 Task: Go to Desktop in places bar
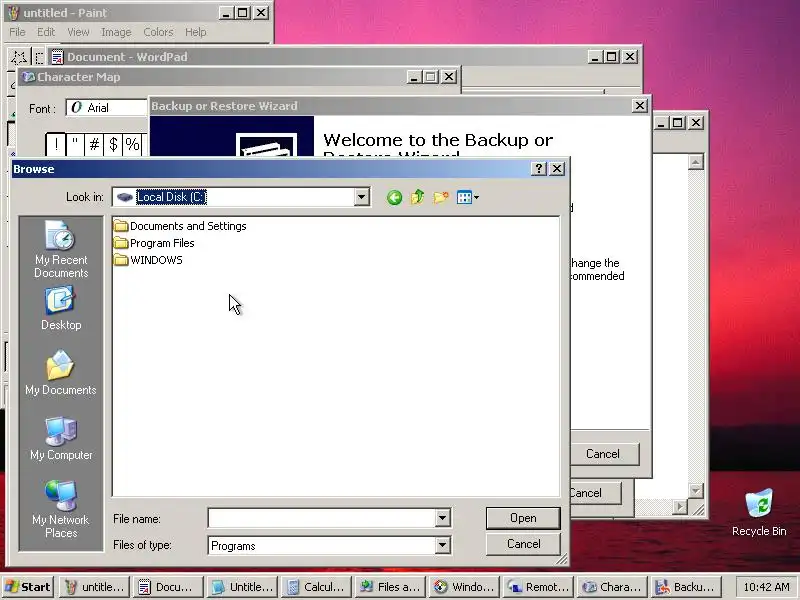pos(61,309)
